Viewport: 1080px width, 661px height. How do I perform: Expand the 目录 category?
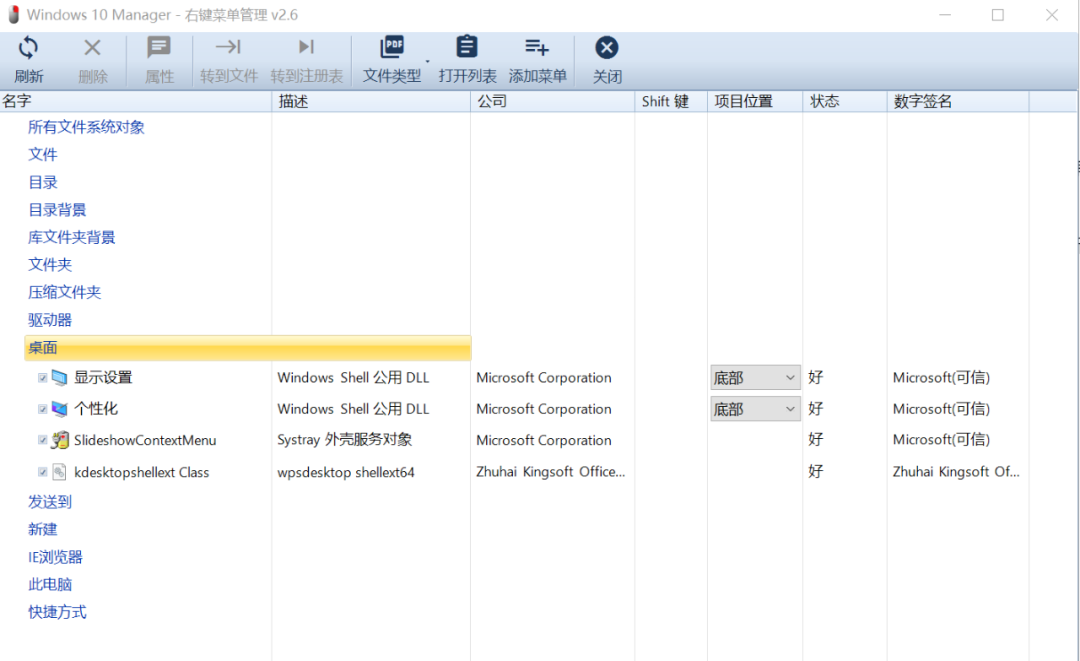[43, 182]
